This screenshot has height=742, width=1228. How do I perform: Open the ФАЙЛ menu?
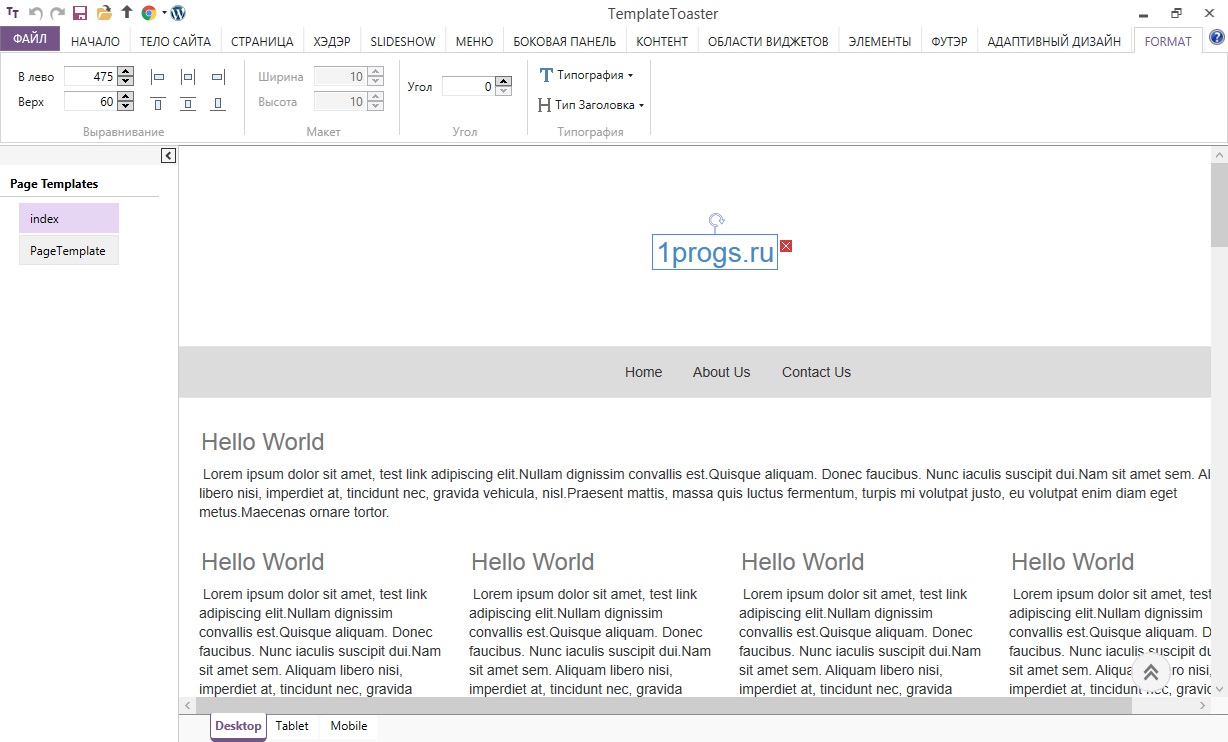(x=30, y=40)
